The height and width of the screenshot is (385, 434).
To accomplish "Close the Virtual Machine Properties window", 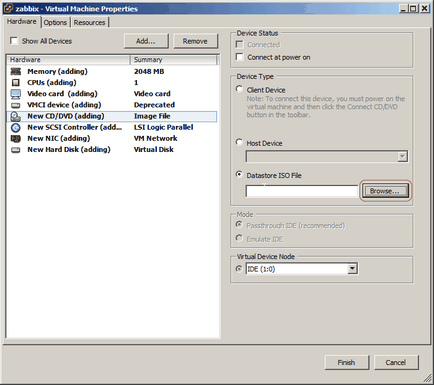I will (x=425, y=9).
